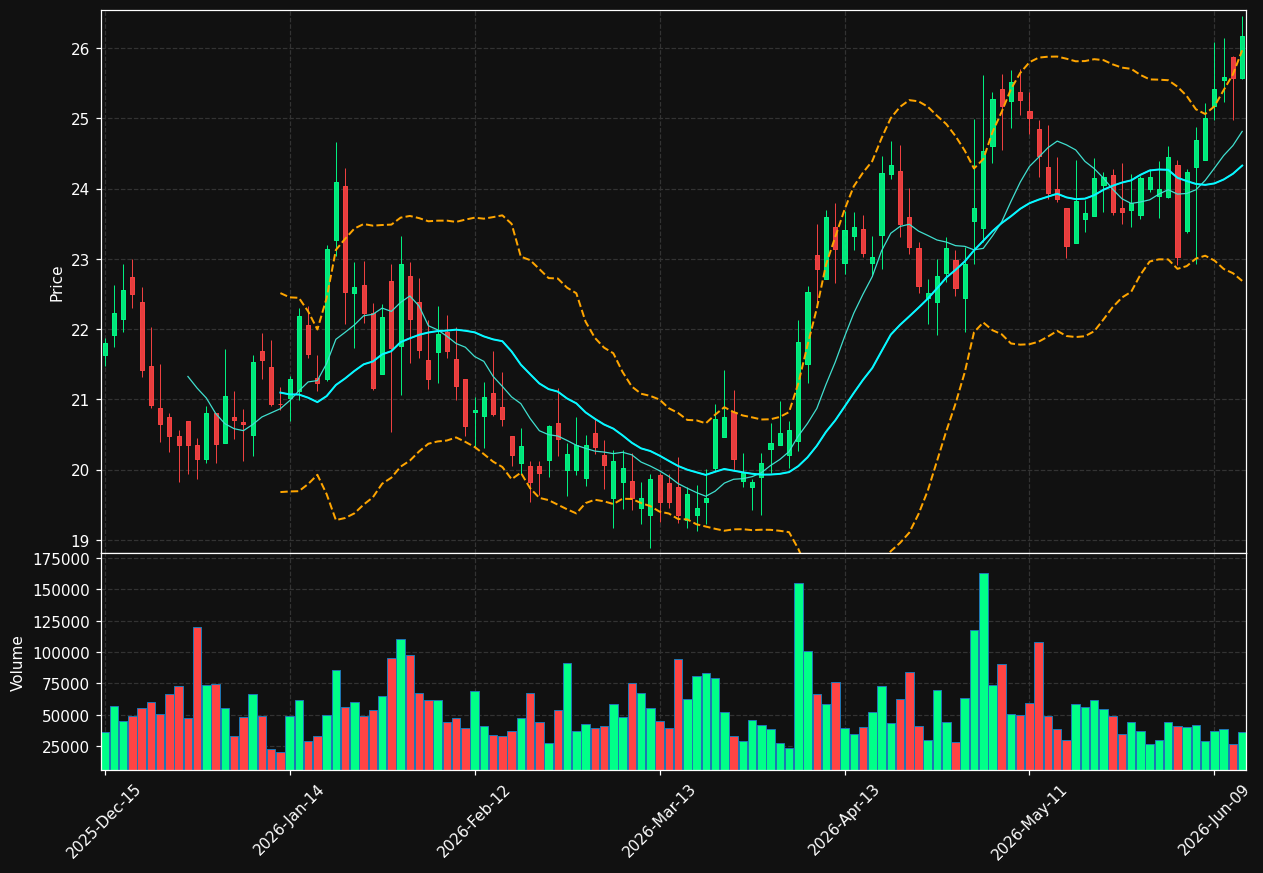1263x873 pixels.
Task: Click the 2026-May-11 date label
Action: click(1029, 821)
